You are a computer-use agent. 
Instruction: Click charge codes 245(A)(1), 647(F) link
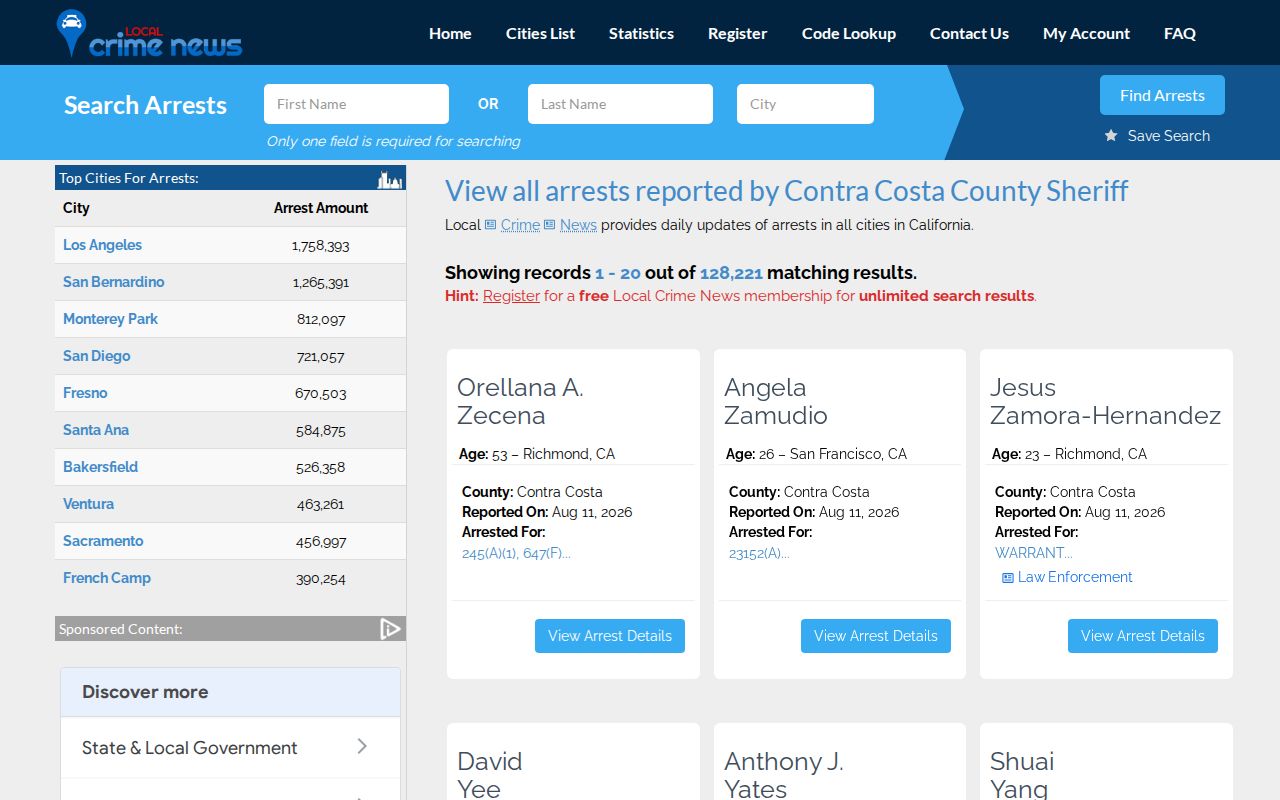coord(516,553)
